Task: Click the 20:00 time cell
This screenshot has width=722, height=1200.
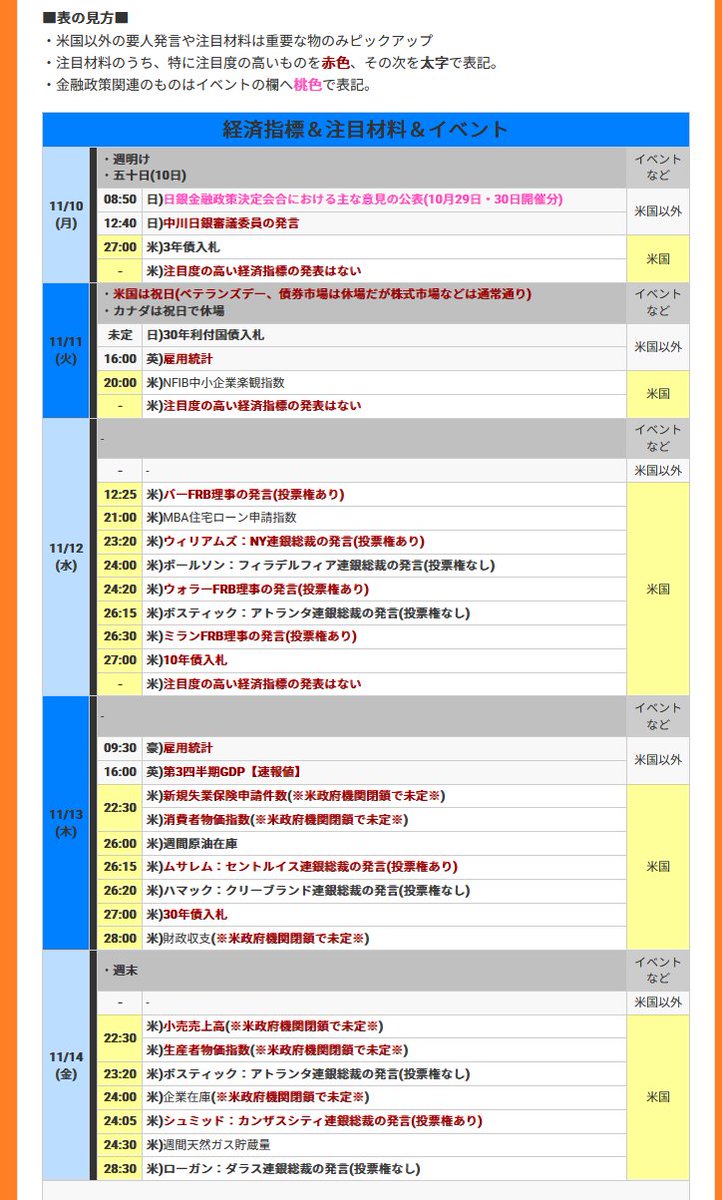Action: coord(120,382)
